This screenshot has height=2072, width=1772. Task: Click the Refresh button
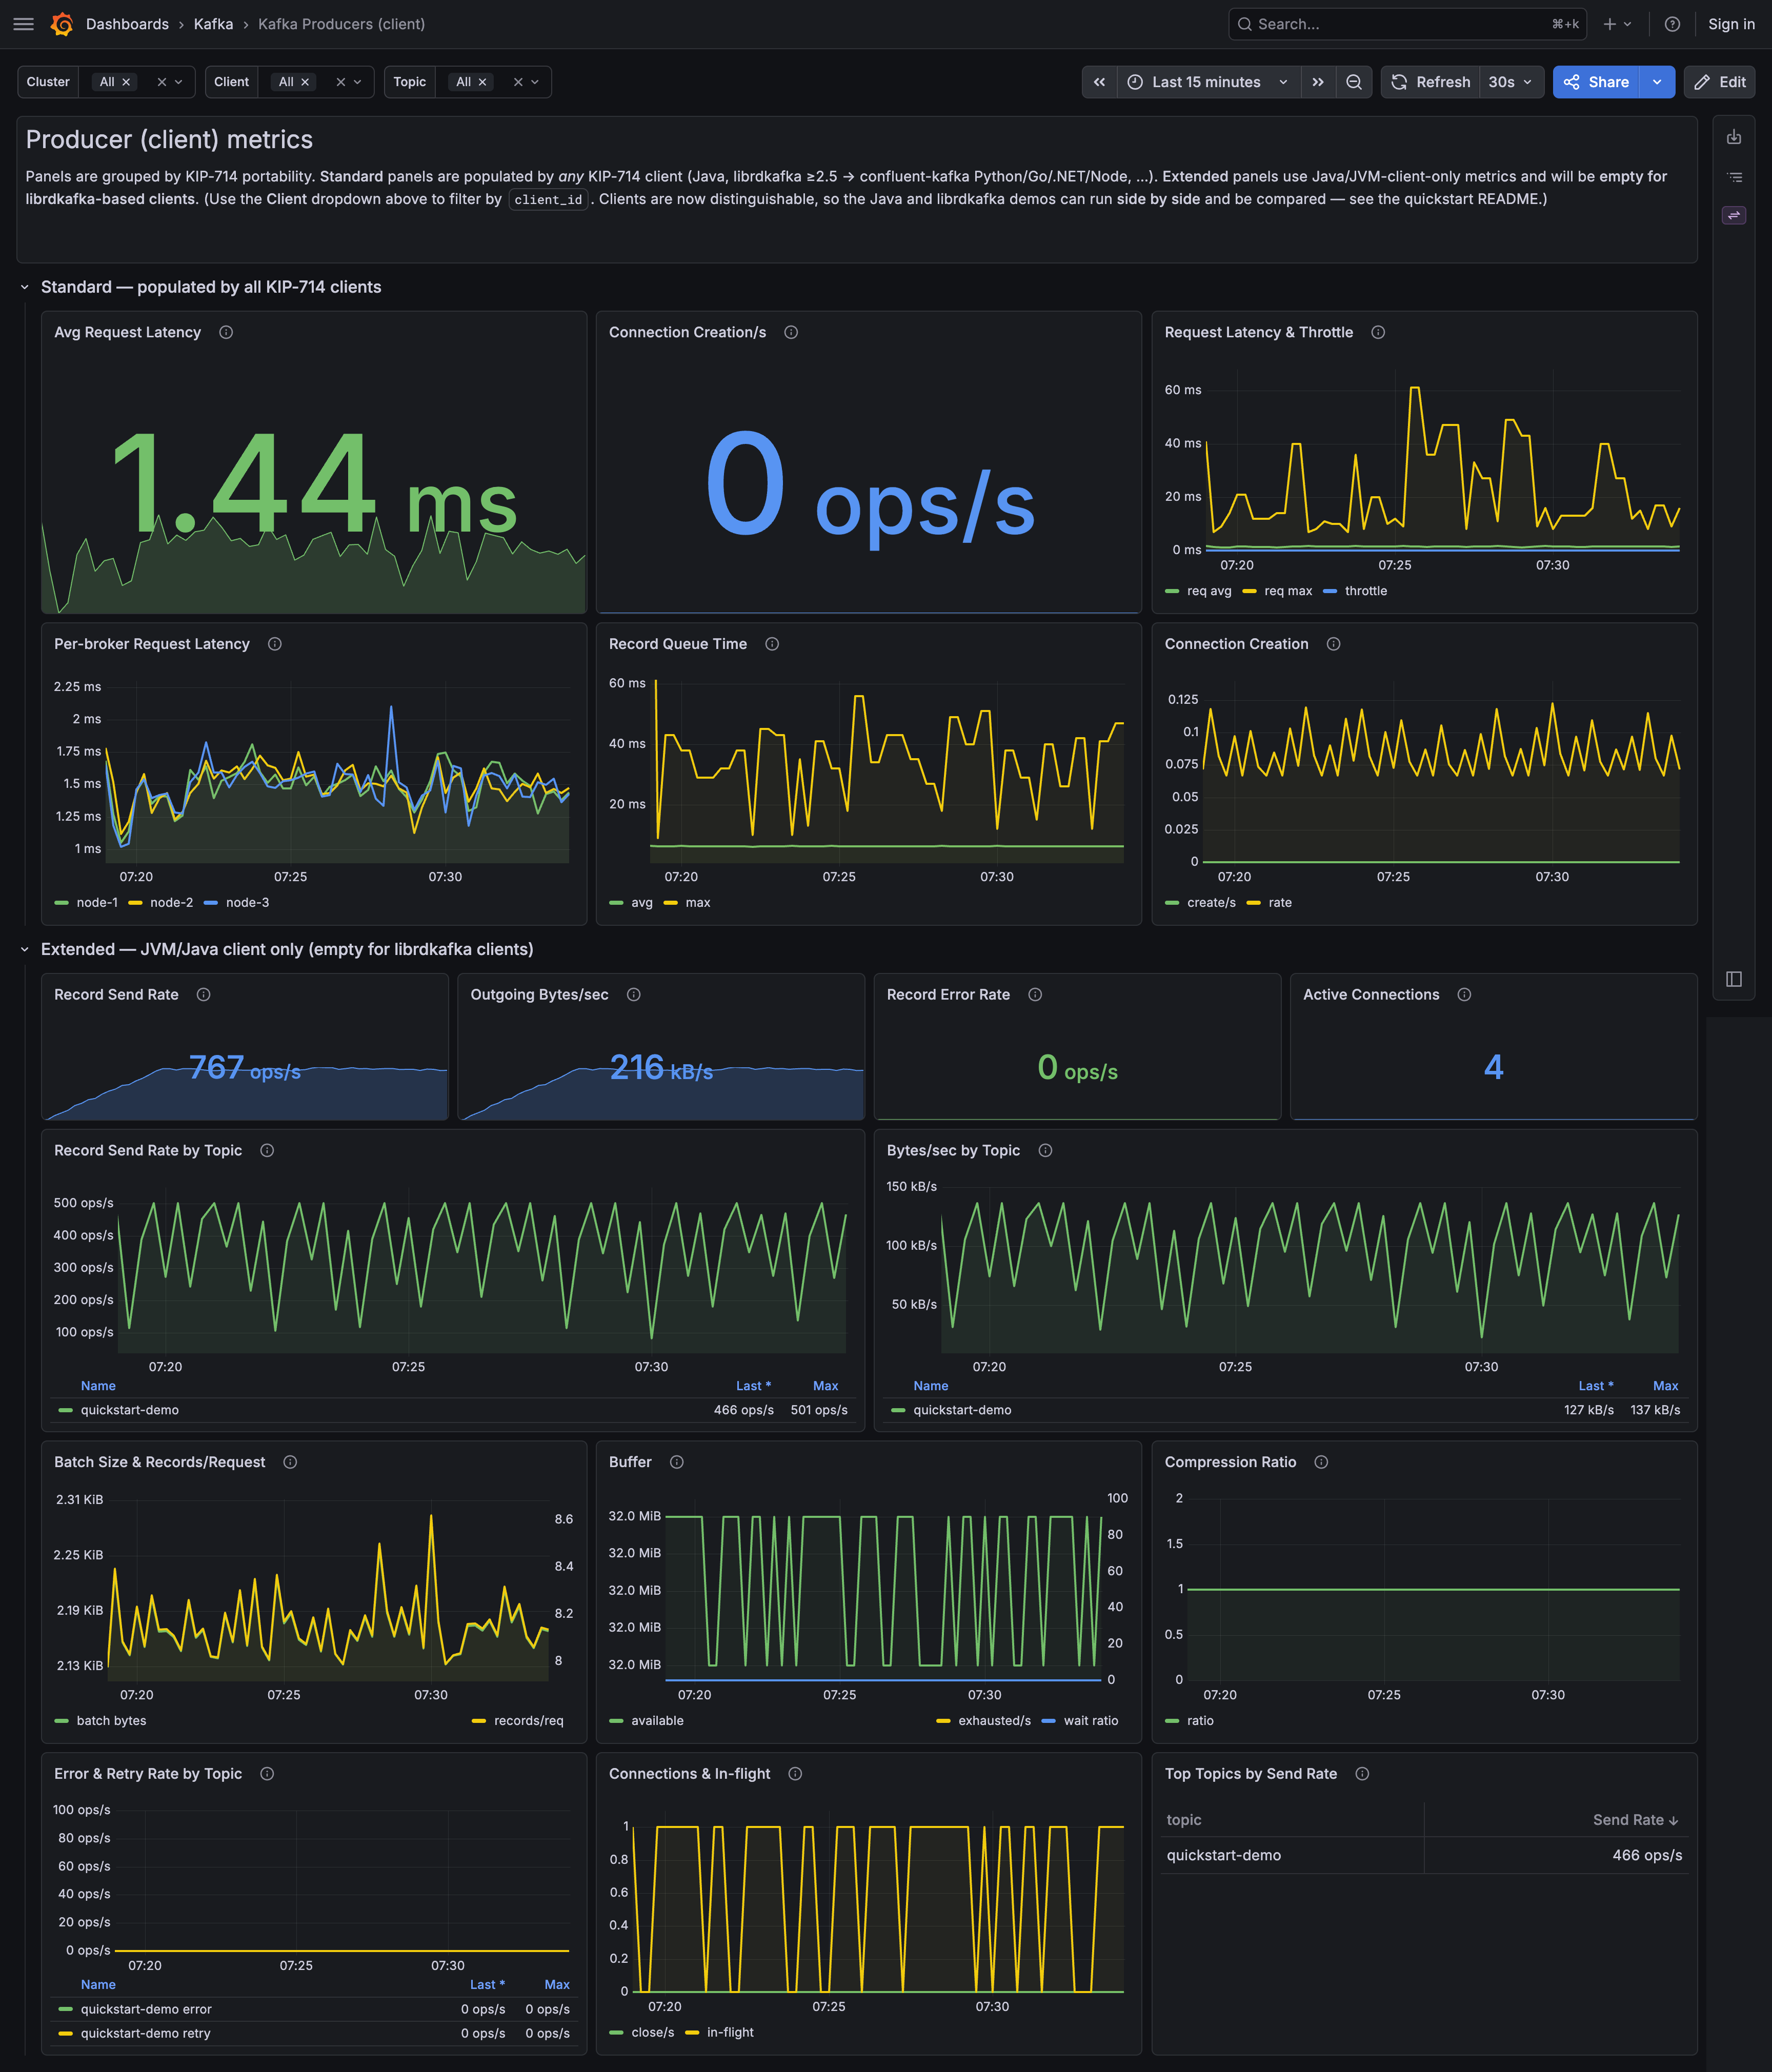(1431, 82)
